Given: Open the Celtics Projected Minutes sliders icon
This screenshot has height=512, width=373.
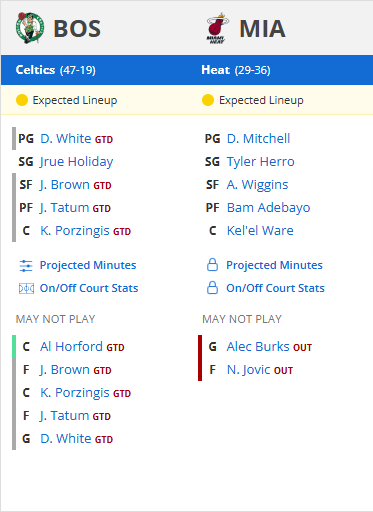Looking at the screenshot, I should coord(26,266).
